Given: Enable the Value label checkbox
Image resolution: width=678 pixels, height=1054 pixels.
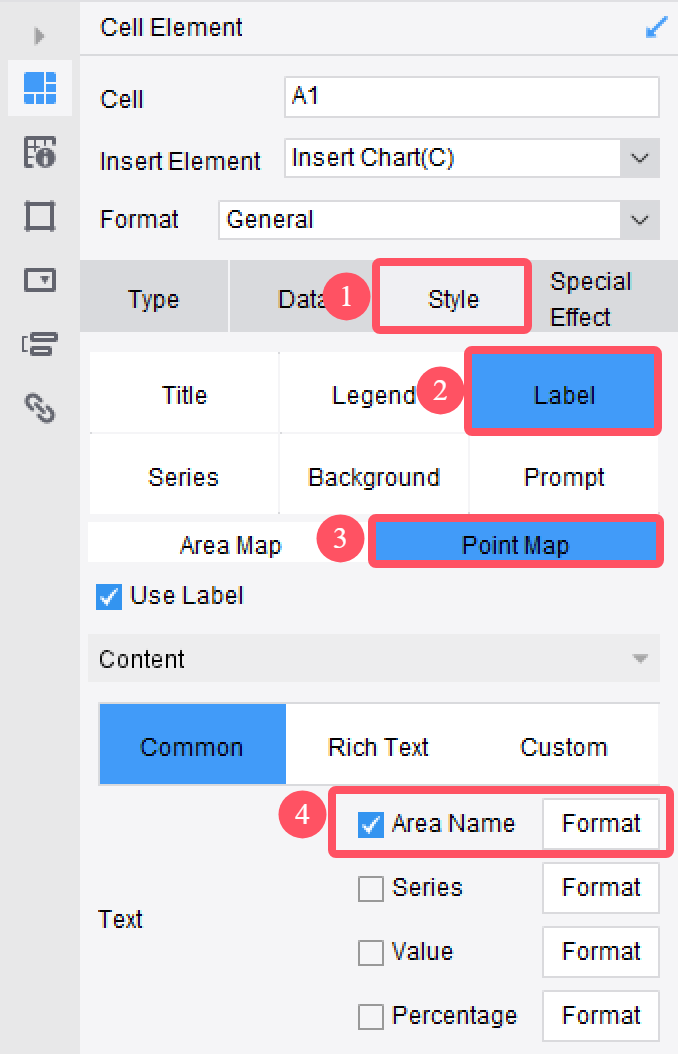Looking at the screenshot, I should (x=371, y=952).
